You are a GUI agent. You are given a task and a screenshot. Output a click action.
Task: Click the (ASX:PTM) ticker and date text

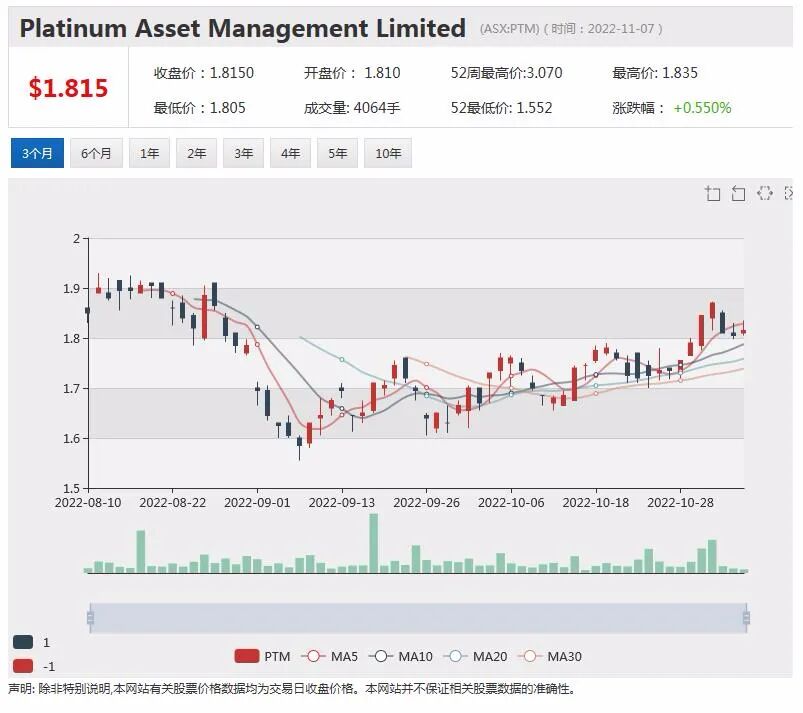[x=571, y=29]
